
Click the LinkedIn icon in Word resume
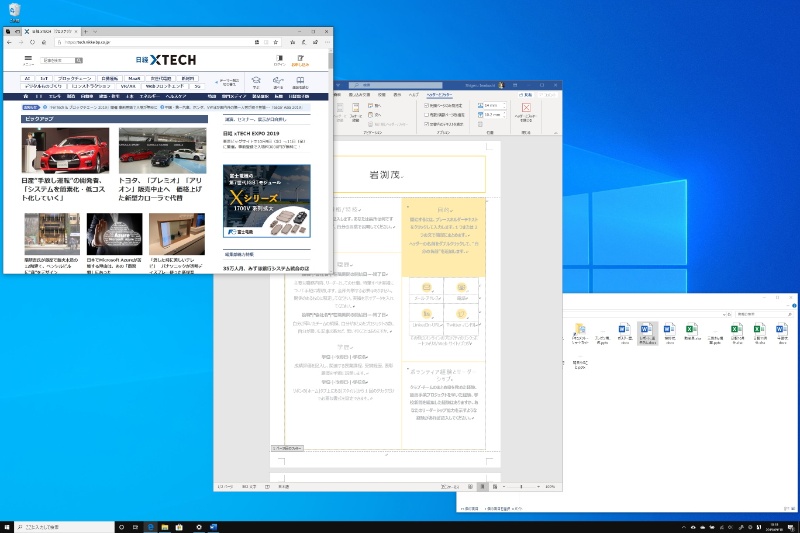[x=427, y=314]
